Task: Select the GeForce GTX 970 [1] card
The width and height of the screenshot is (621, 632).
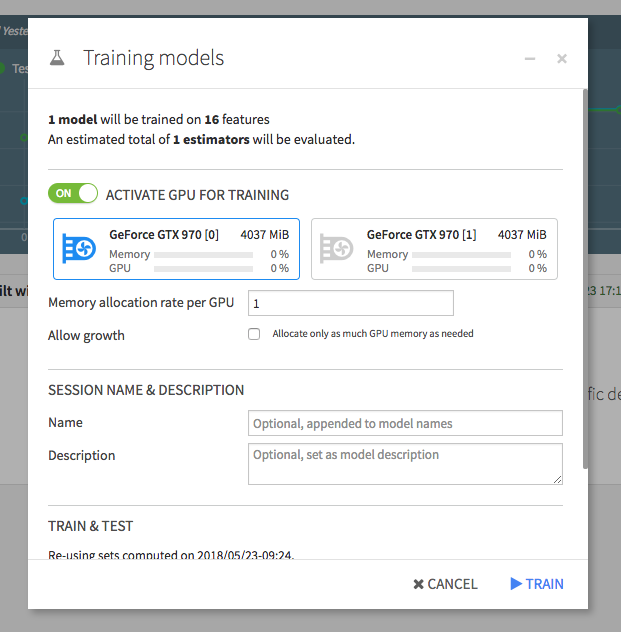Action: point(434,249)
